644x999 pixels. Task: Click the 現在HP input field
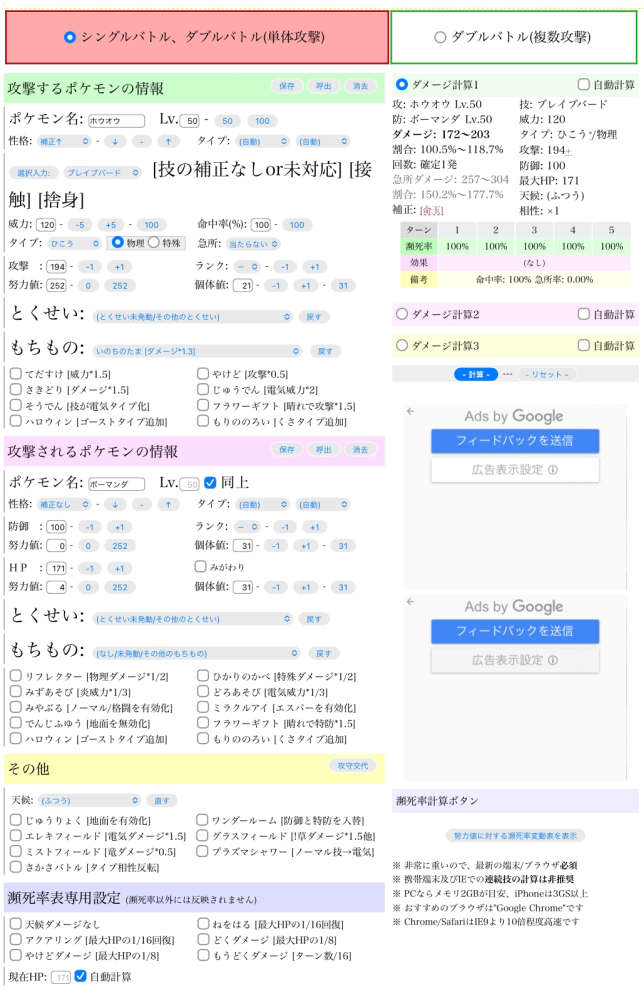pos(61,977)
